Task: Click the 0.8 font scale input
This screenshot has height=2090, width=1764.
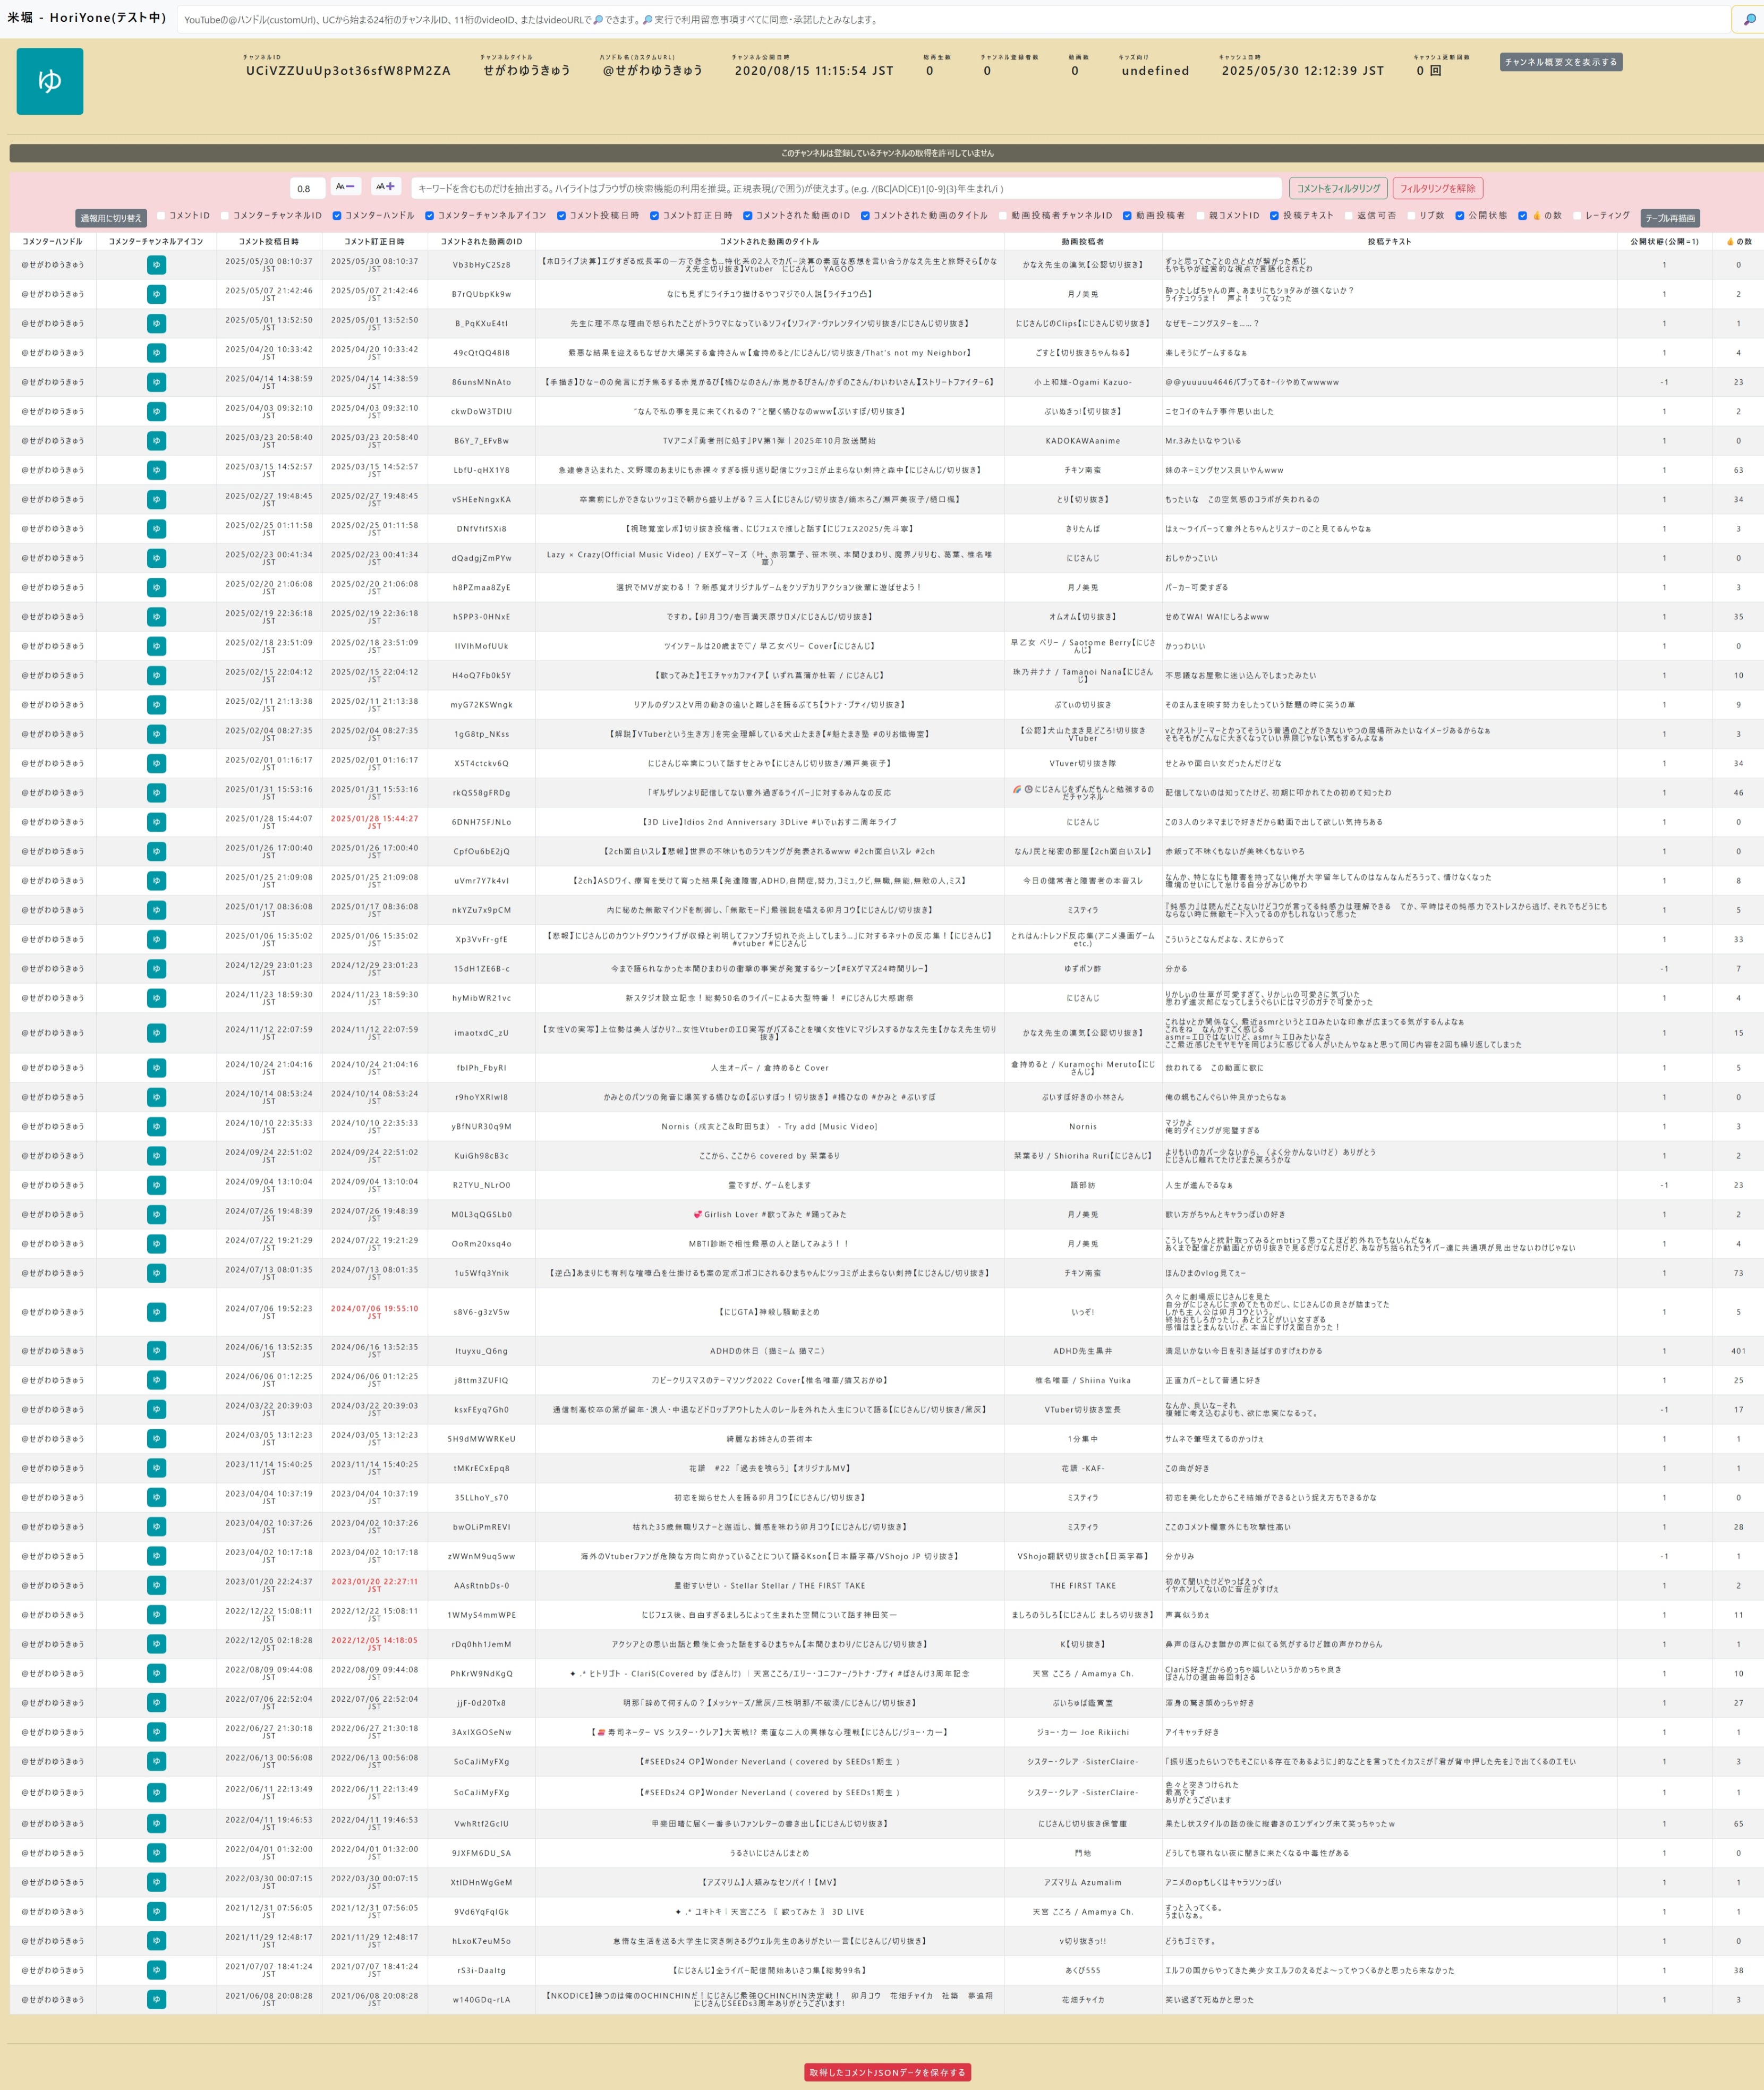Action: 307,188
